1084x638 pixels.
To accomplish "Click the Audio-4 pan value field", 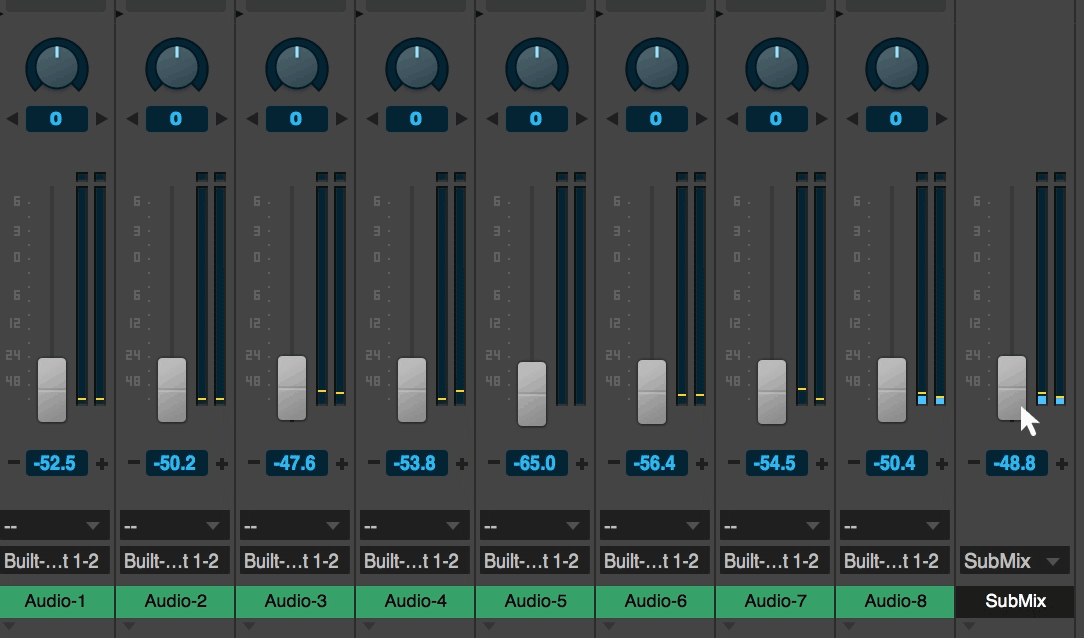I will (416, 119).
